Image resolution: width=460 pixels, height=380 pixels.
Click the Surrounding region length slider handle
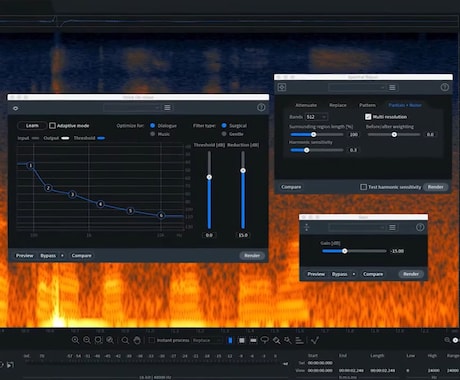pyautogui.click(x=313, y=134)
